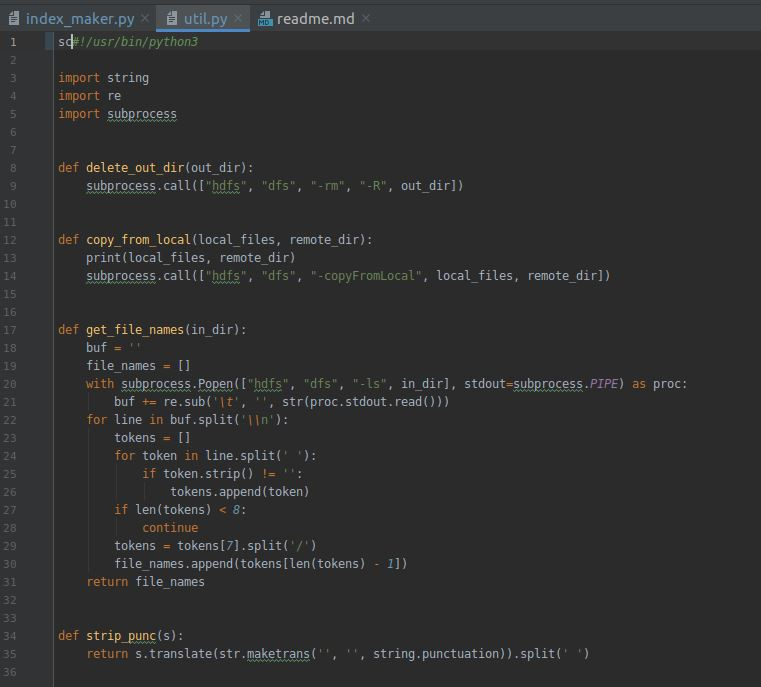The image size is (761, 687).
Task: Click 'len(tokens)' on line 27
Action: (173, 509)
